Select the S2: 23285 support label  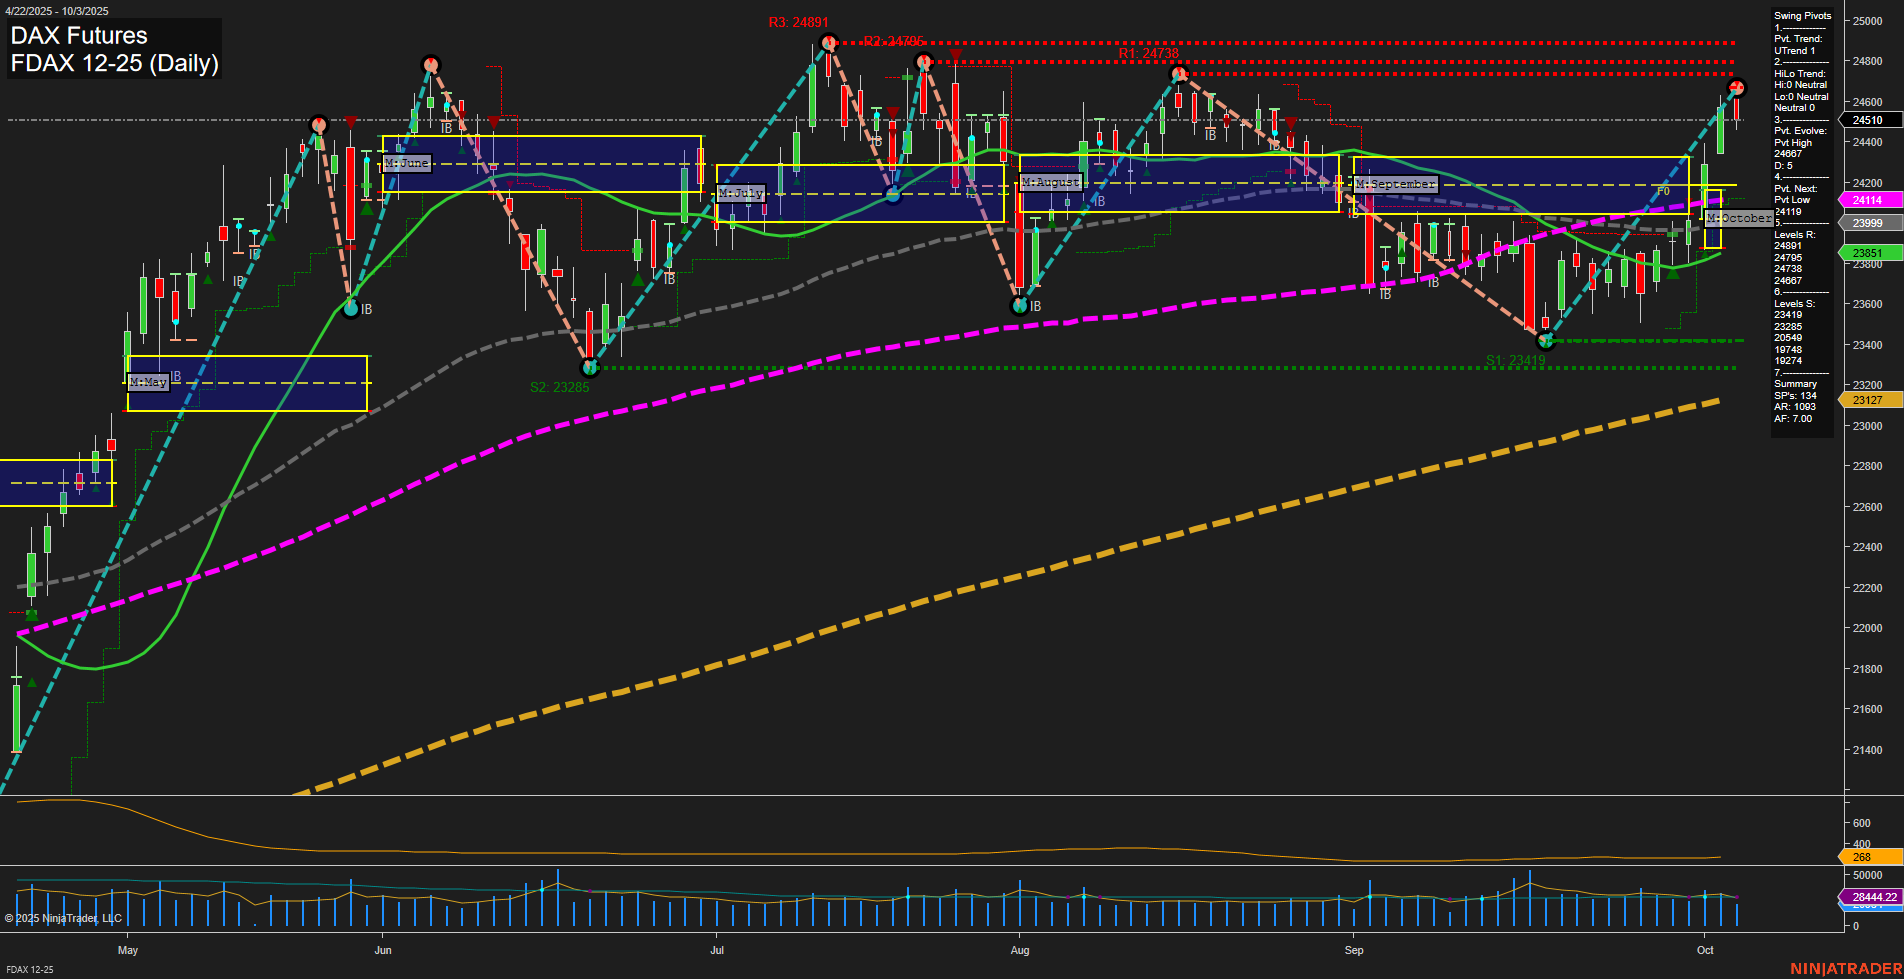coord(559,385)
